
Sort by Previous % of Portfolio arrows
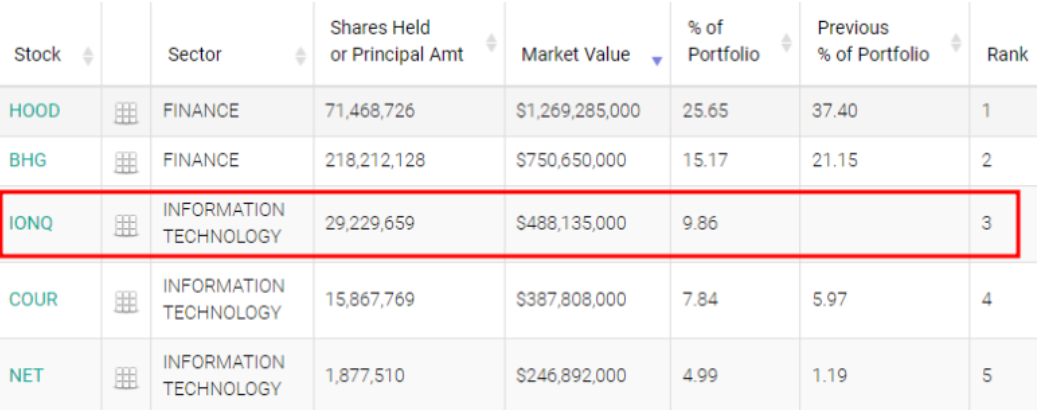point(956,42)
